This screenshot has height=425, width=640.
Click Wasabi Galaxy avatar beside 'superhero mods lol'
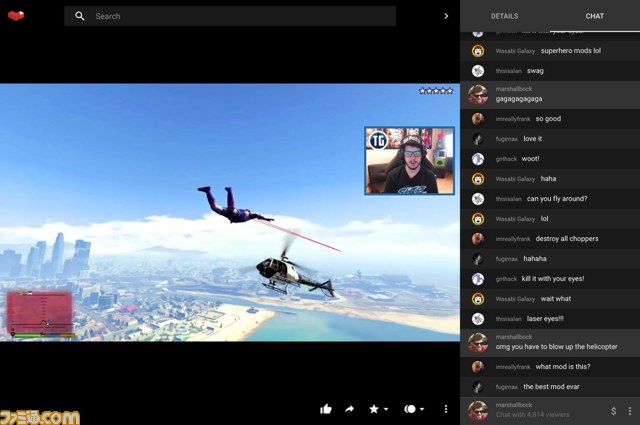click(x=478, y=51)
